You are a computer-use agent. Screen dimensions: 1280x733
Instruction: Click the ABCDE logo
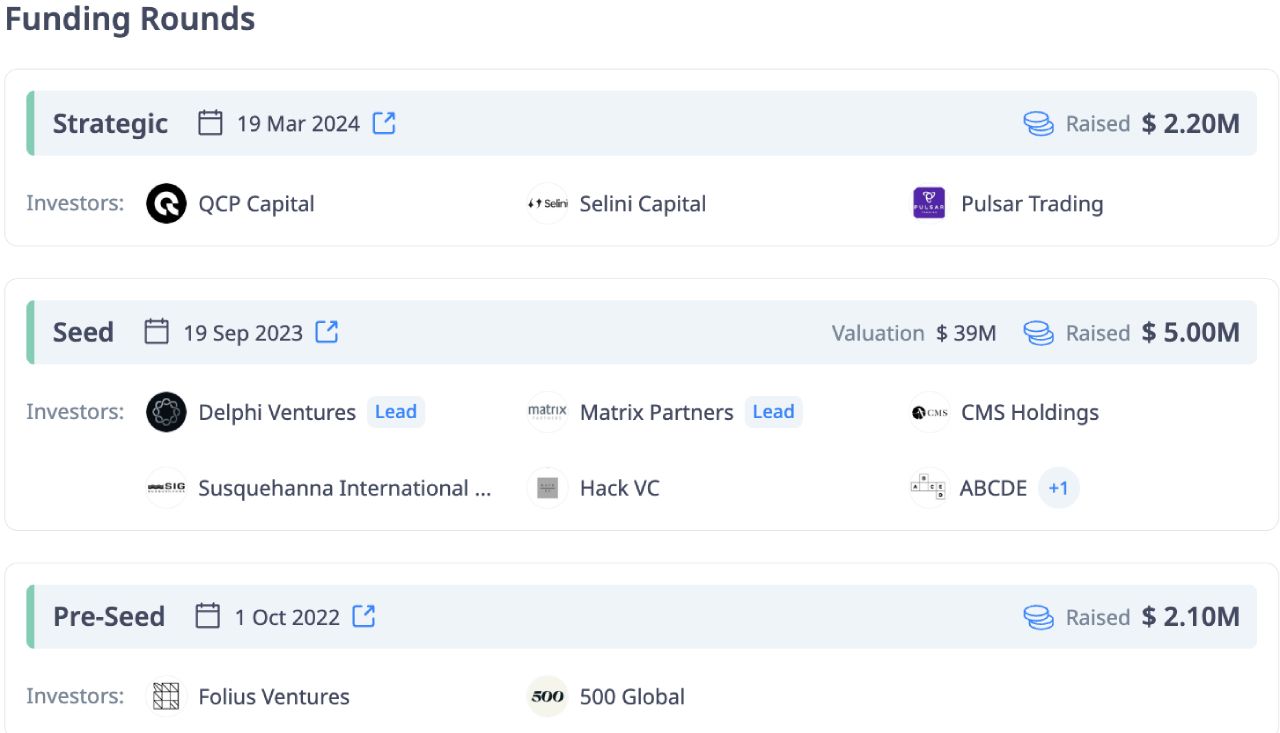tap(929, 488)
